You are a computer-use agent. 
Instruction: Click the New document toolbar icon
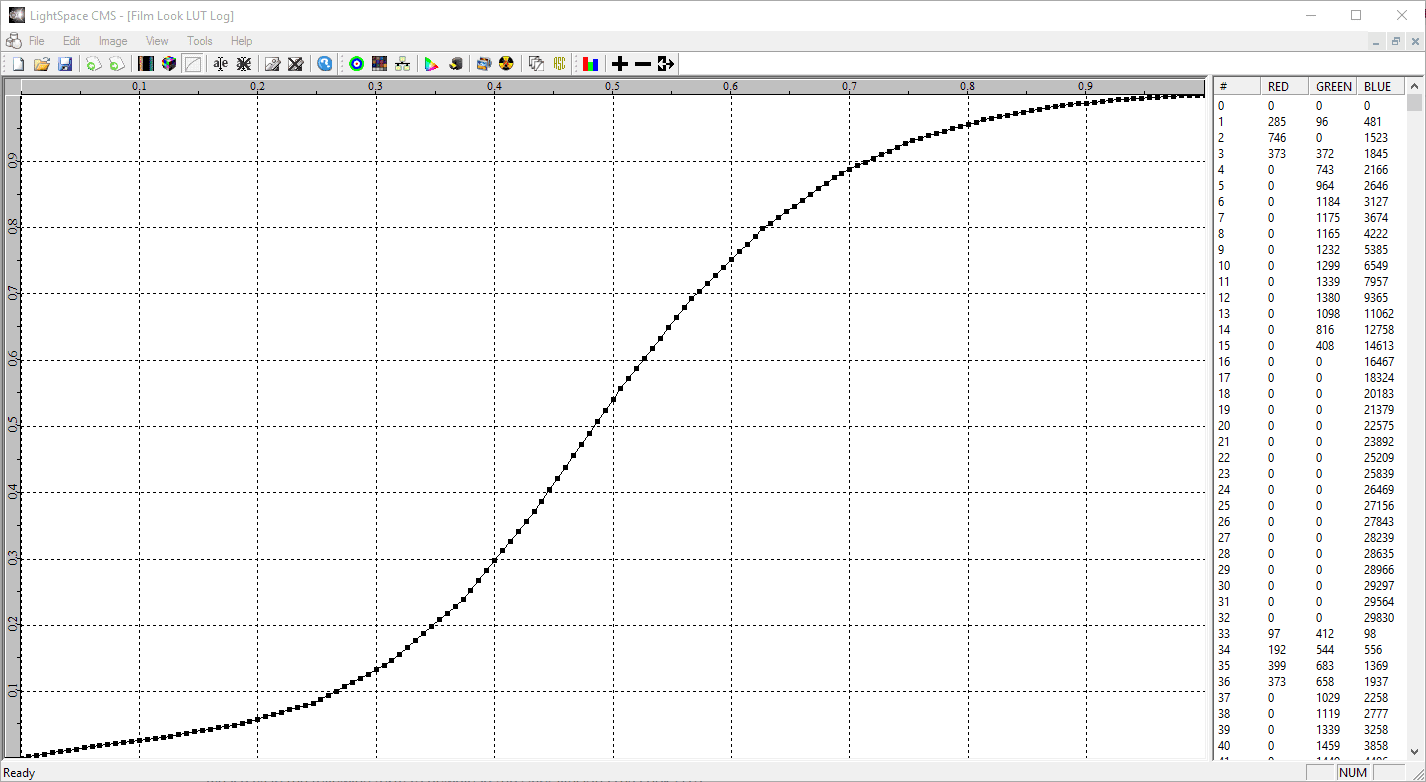(18, 64)
